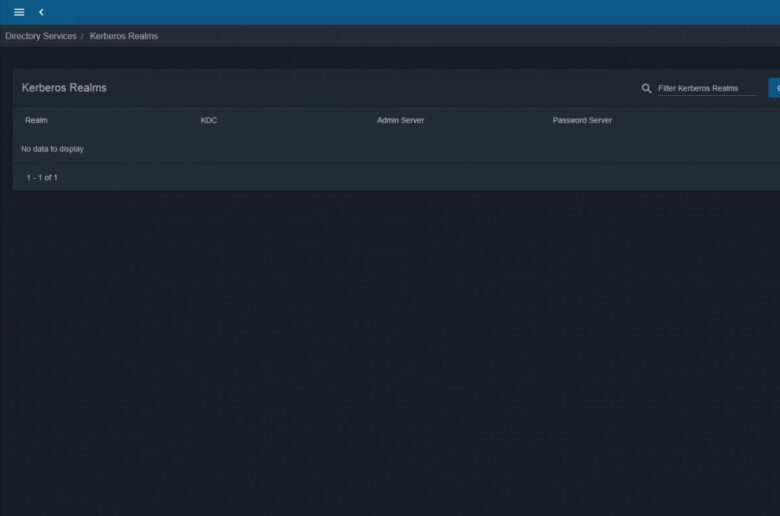Screen dimensions: 780x516
Task: Click the blue button beside filter
Action: tap(775, 88)
